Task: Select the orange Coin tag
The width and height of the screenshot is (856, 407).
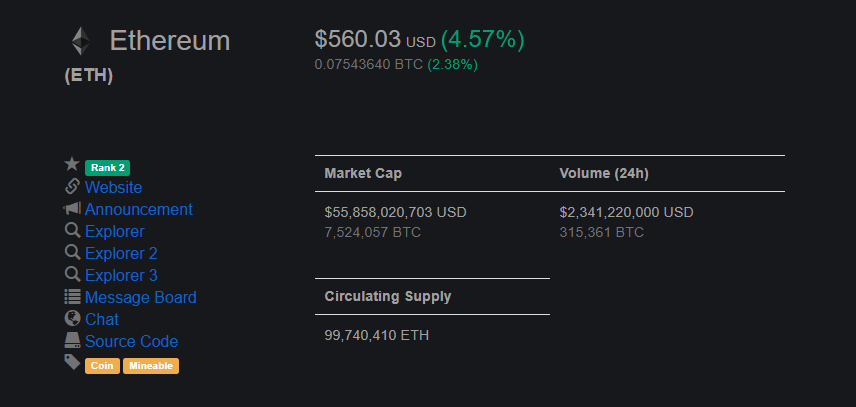Action: click(103, 366)
